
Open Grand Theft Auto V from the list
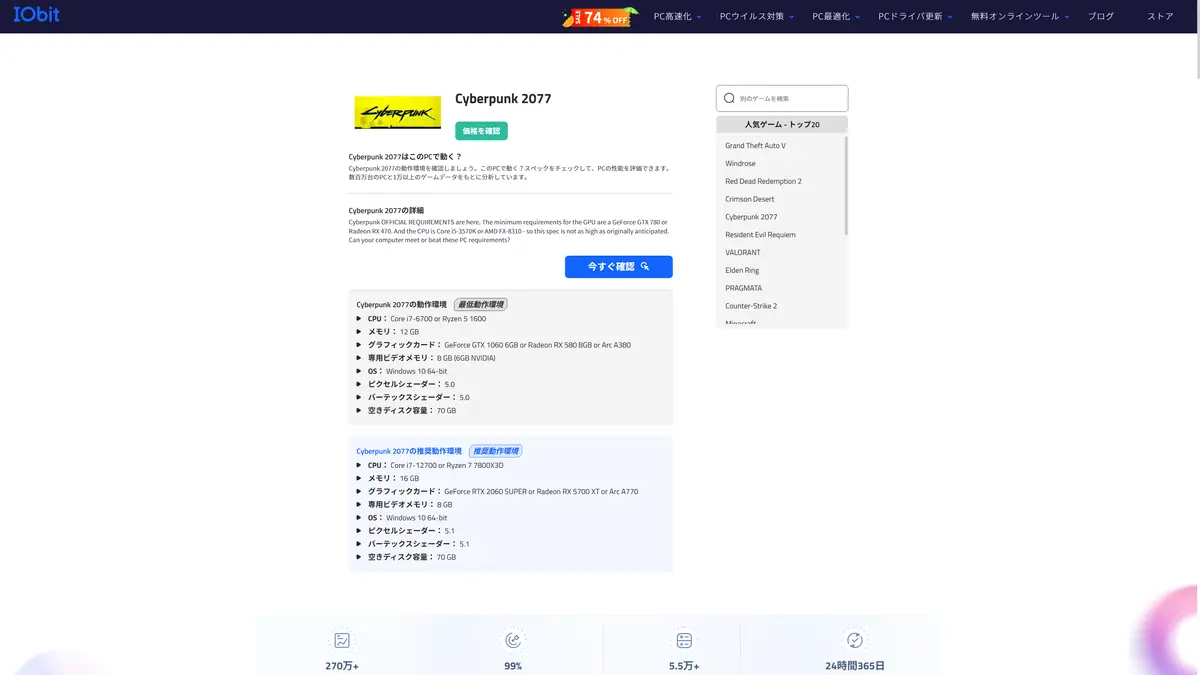pos(755,146)
